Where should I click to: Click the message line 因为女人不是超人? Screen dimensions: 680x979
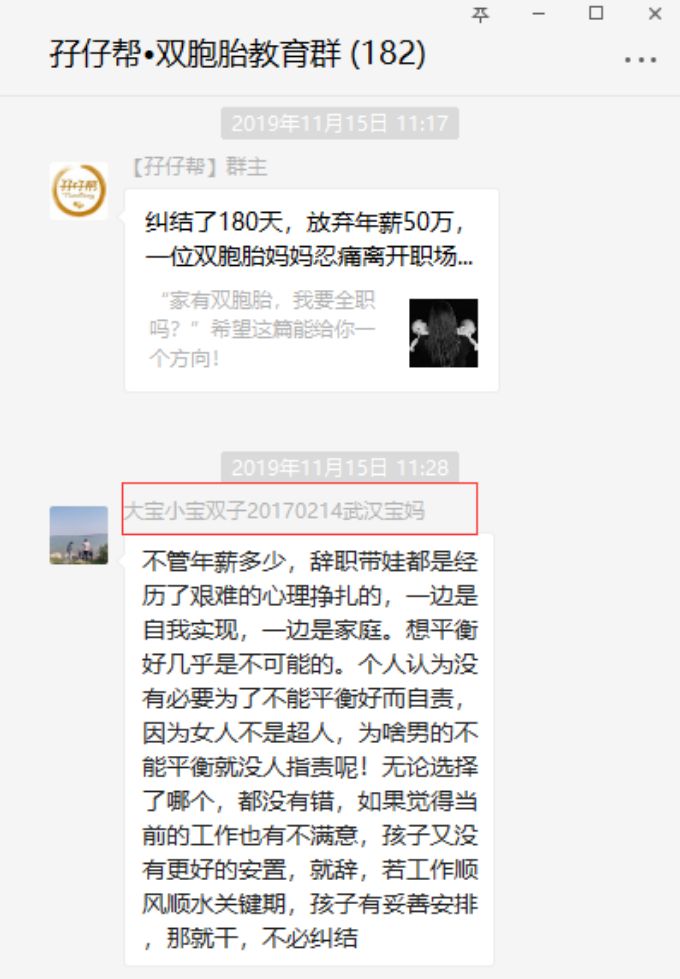click(x=310, y=732)
